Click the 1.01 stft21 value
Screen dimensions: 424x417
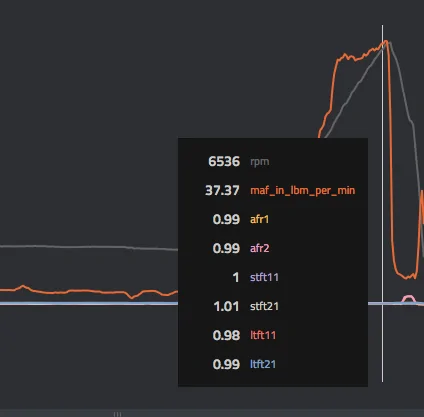[x=226, y=306]
